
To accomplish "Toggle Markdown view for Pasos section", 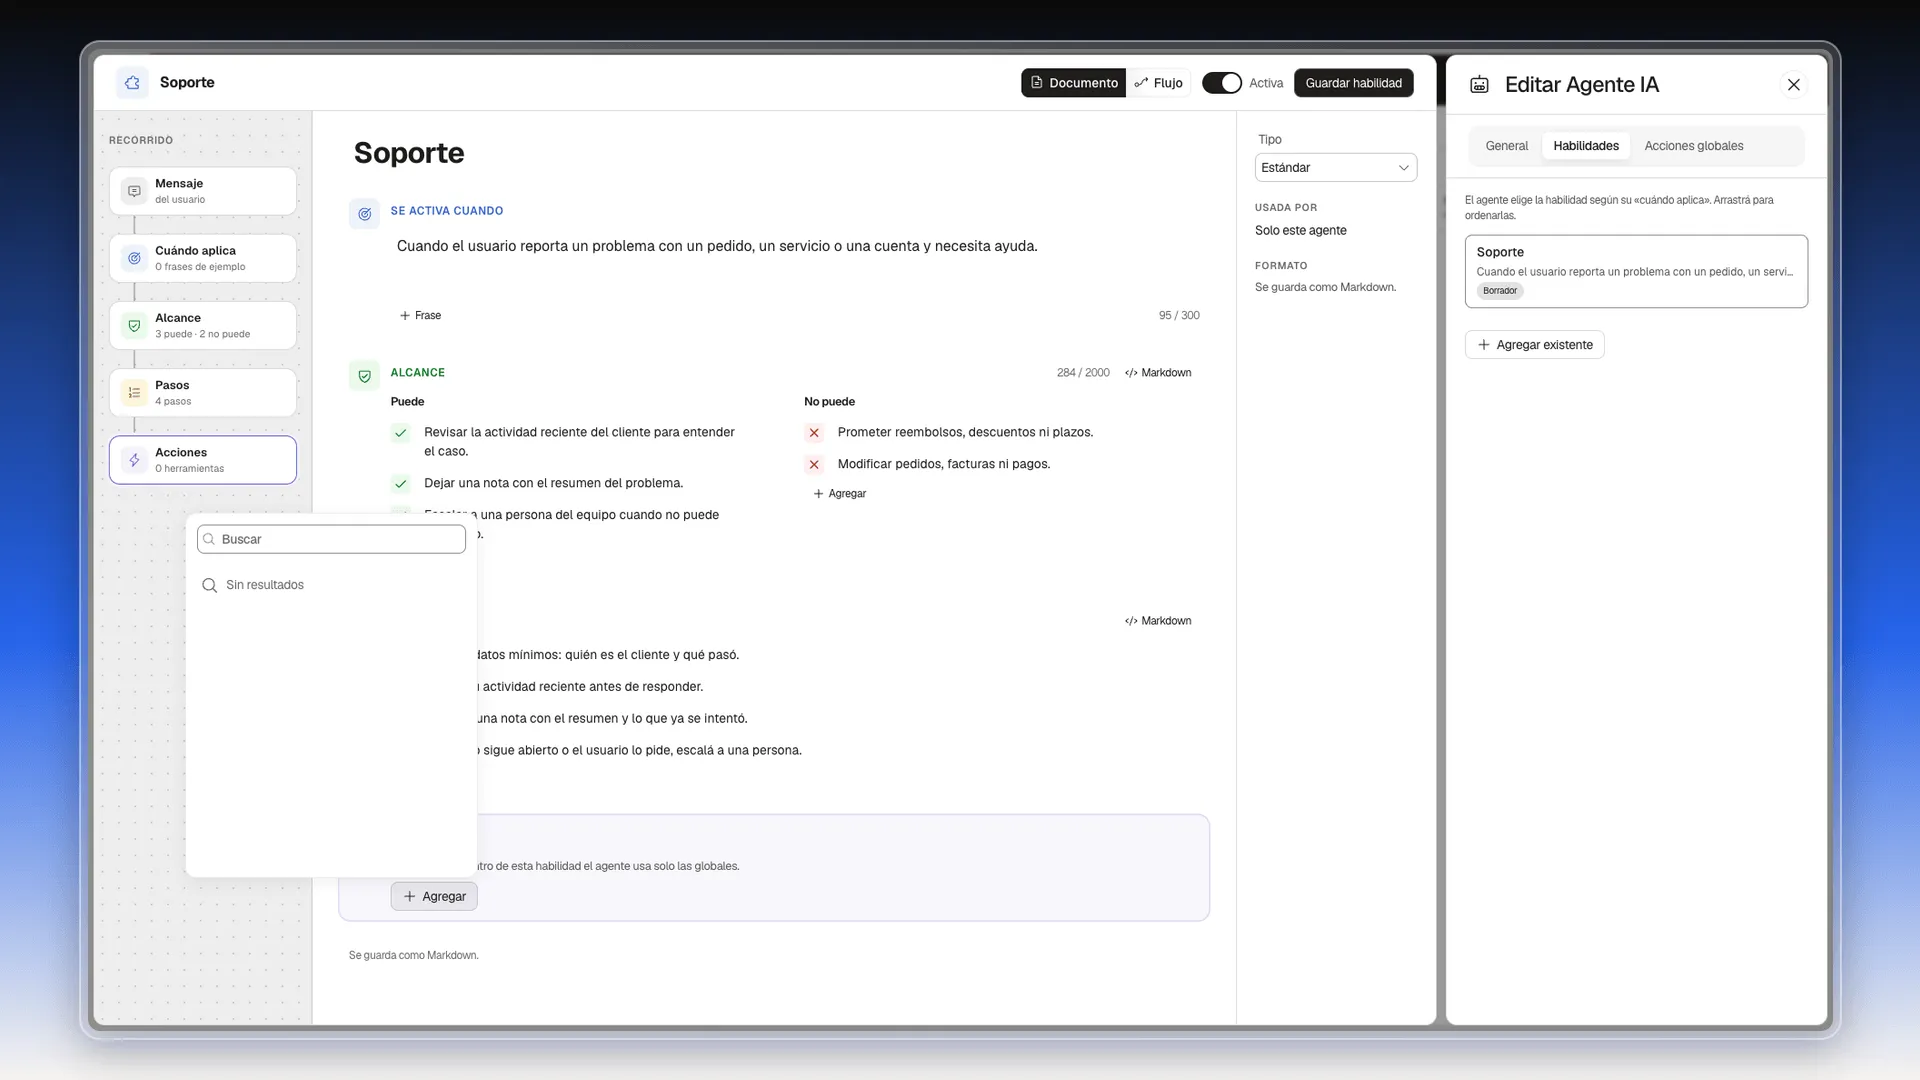I will coord(1157,621).
